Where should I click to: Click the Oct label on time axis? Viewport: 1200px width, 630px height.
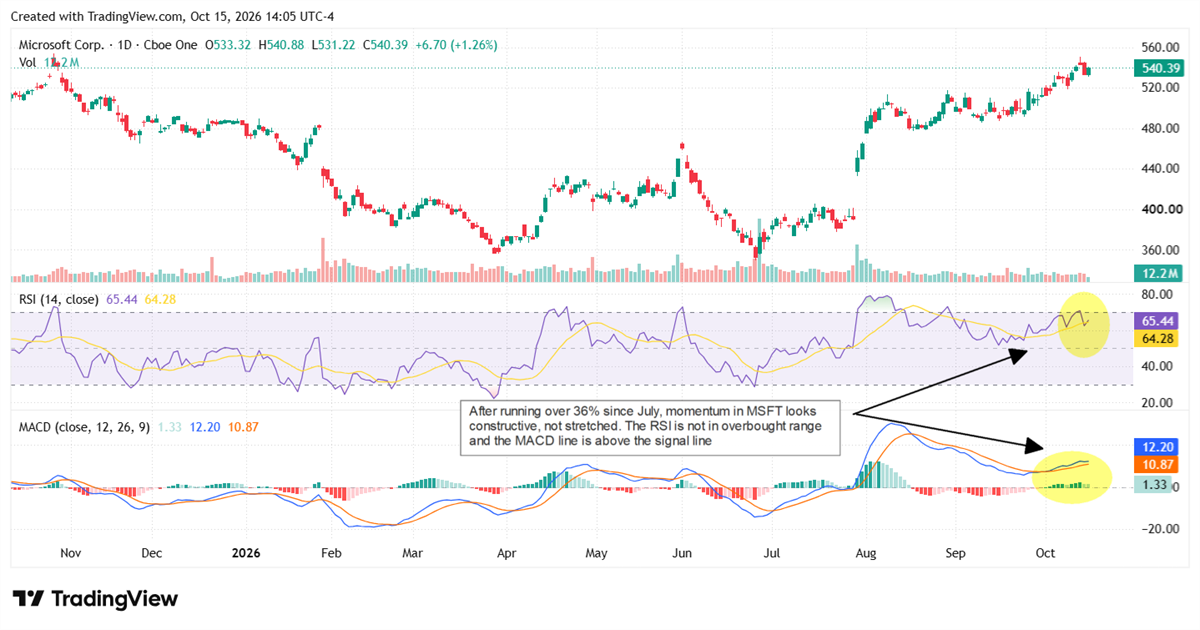click(x=1046, y=552)
